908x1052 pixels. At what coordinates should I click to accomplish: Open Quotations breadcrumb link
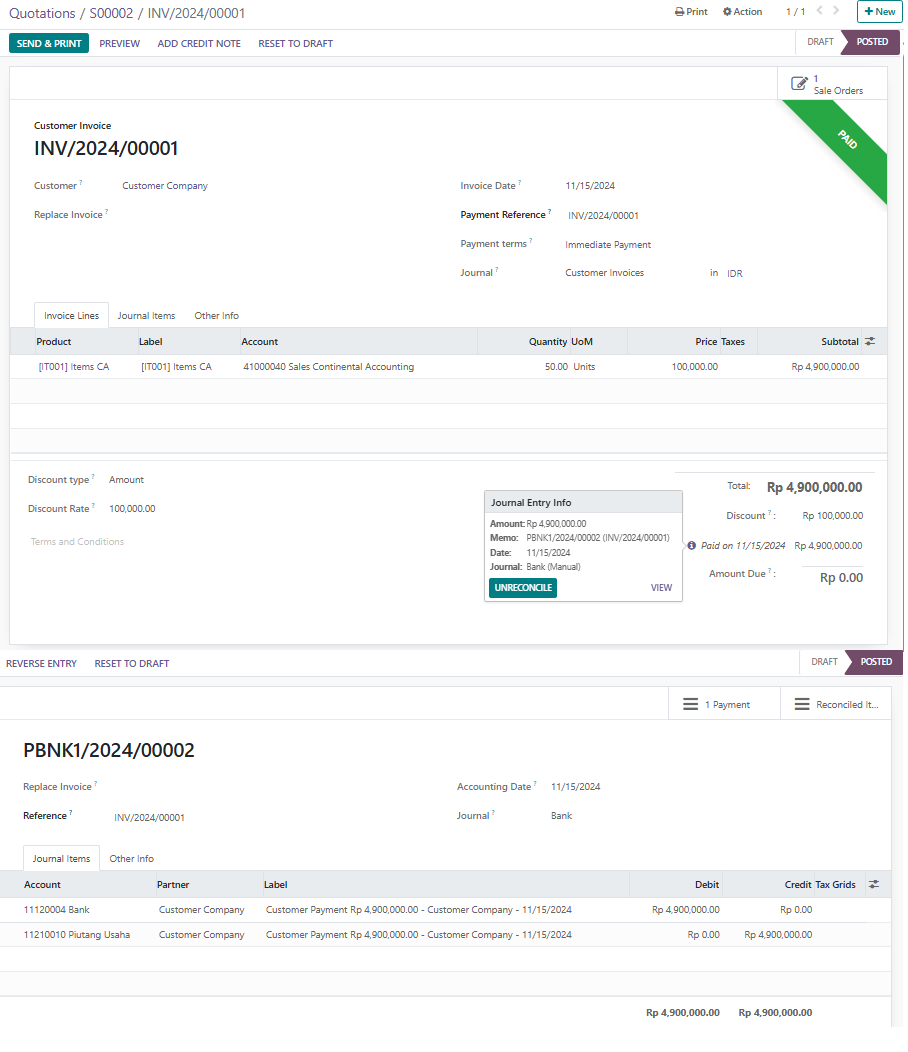42,13
